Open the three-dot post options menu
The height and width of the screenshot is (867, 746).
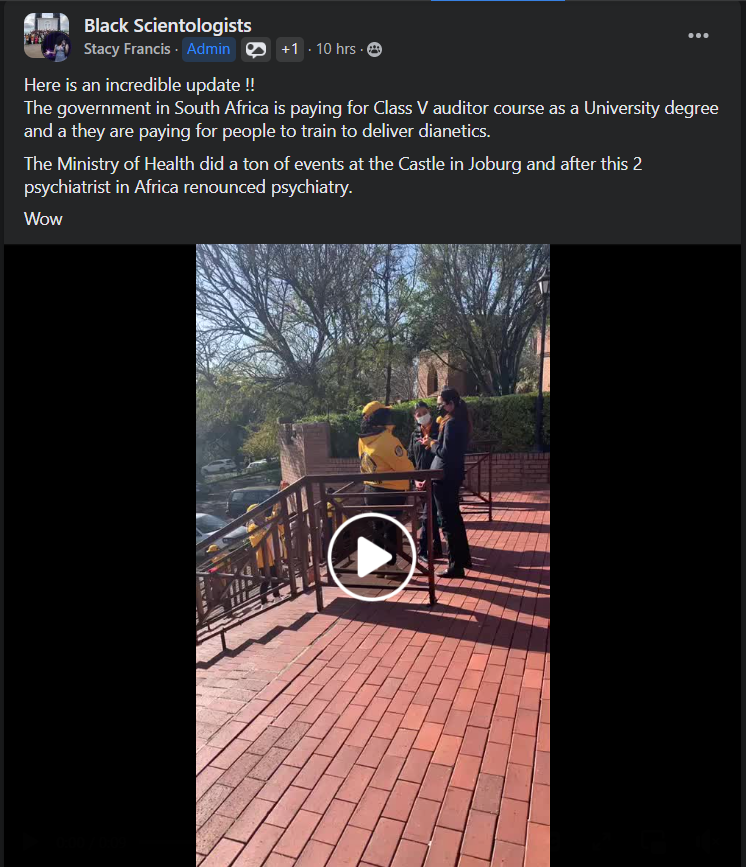click(698, 35)
